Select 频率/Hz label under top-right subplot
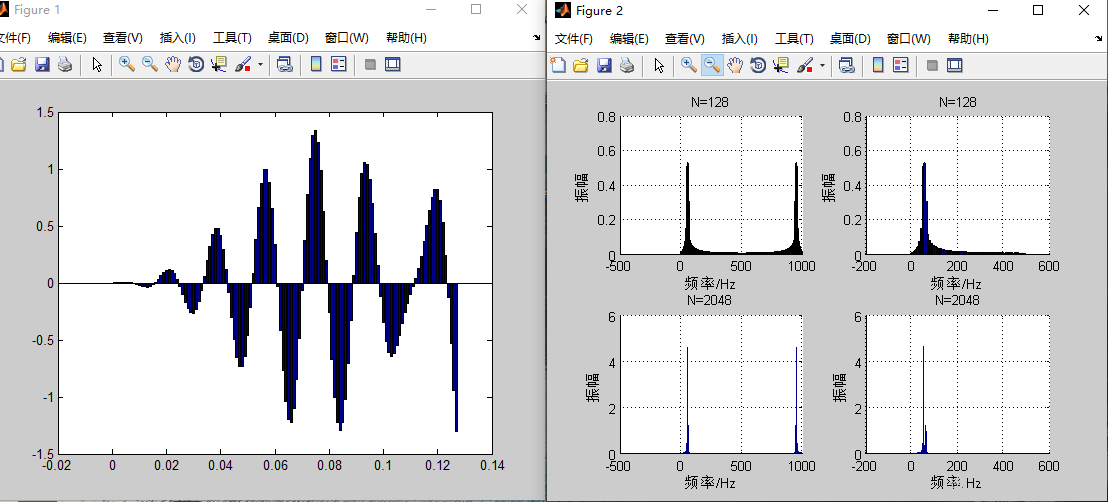This screenshot has width=1108, height=502. pyautogui.click(x=956, y=284)
